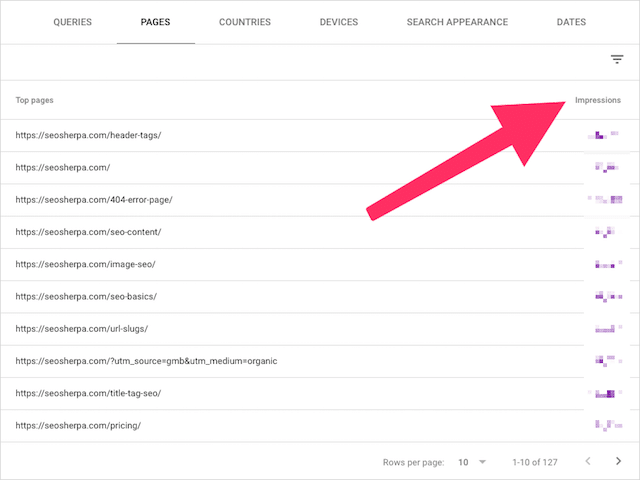Go to previous page of results
Screen dimensions: 640x480
(588, 461)
